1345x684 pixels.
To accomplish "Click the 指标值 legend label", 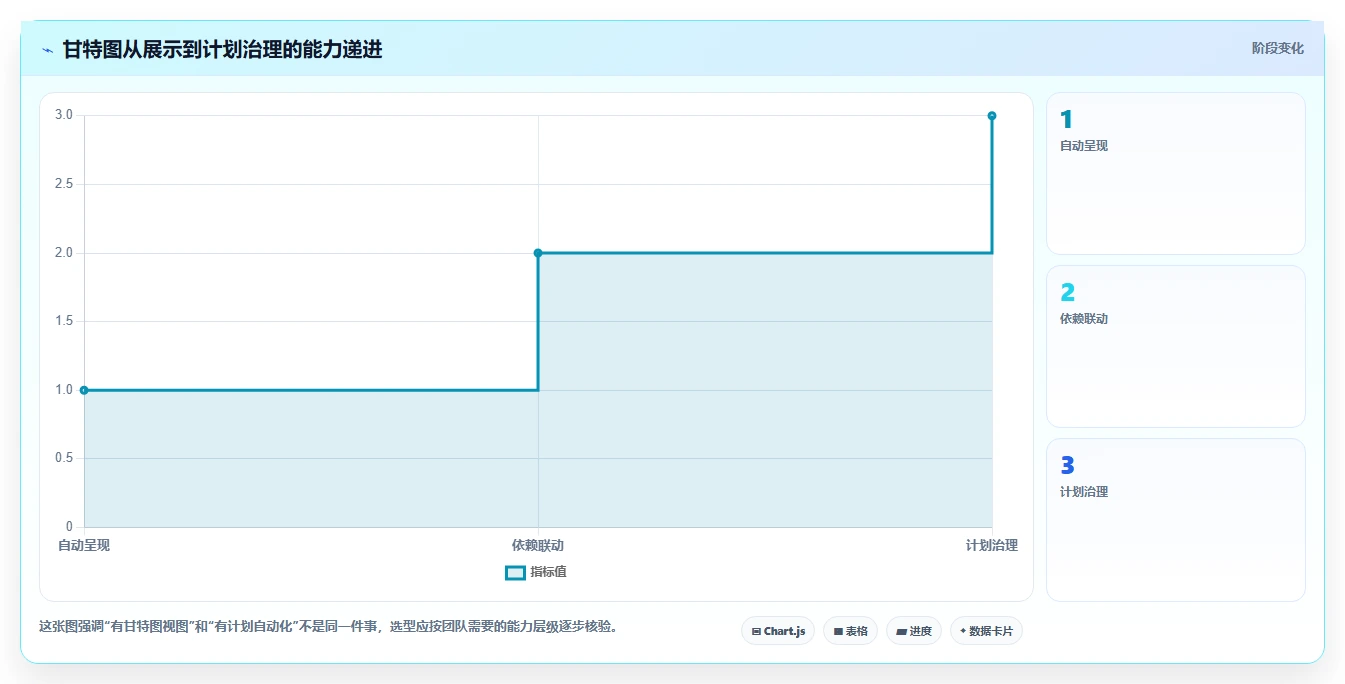I will coord(548,572).
